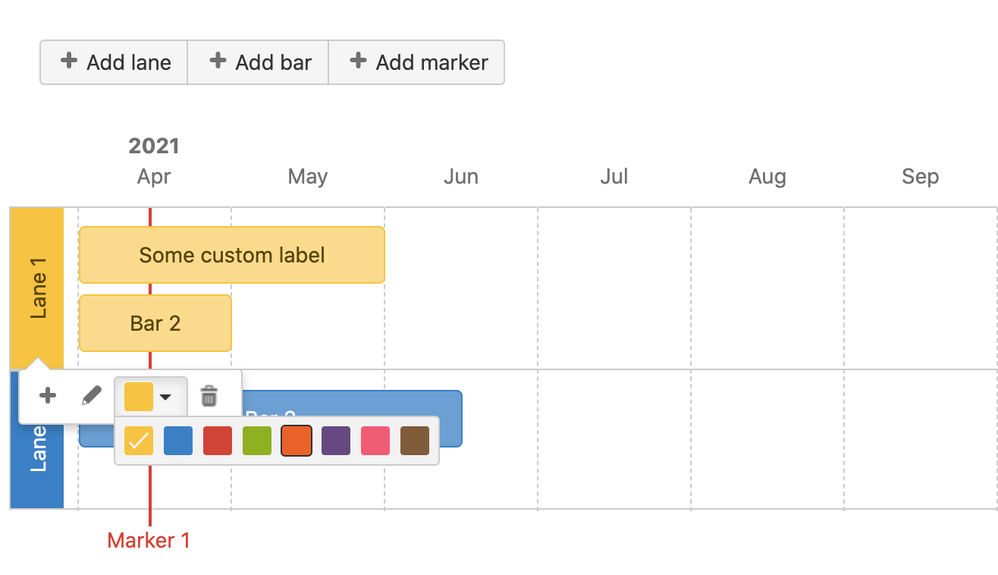Click the Marker 1 label

[x=148, y=540]
